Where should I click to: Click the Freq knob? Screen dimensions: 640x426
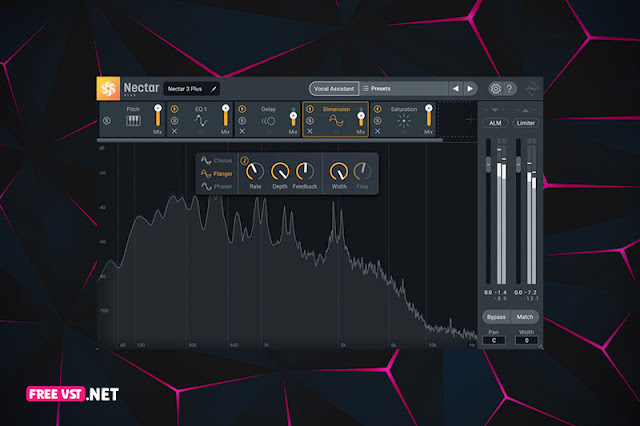coord(362,171)
